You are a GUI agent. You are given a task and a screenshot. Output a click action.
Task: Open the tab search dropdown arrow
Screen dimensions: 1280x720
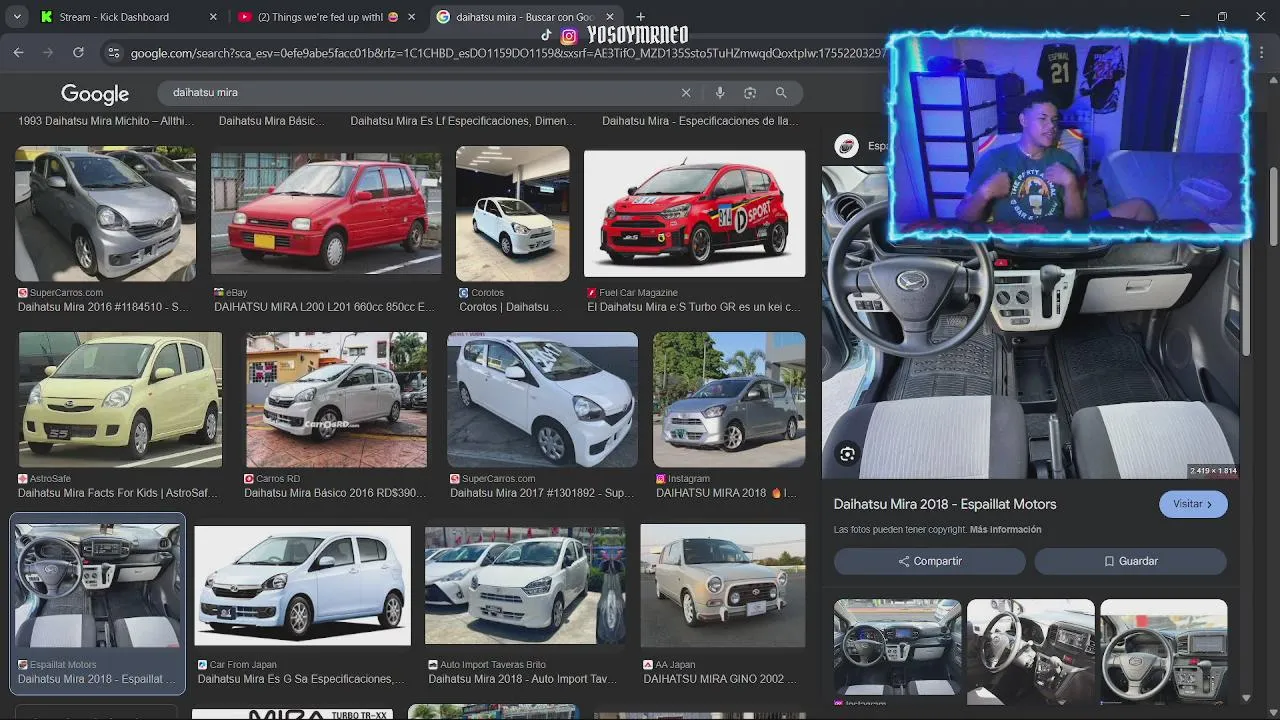click(17, 17)
